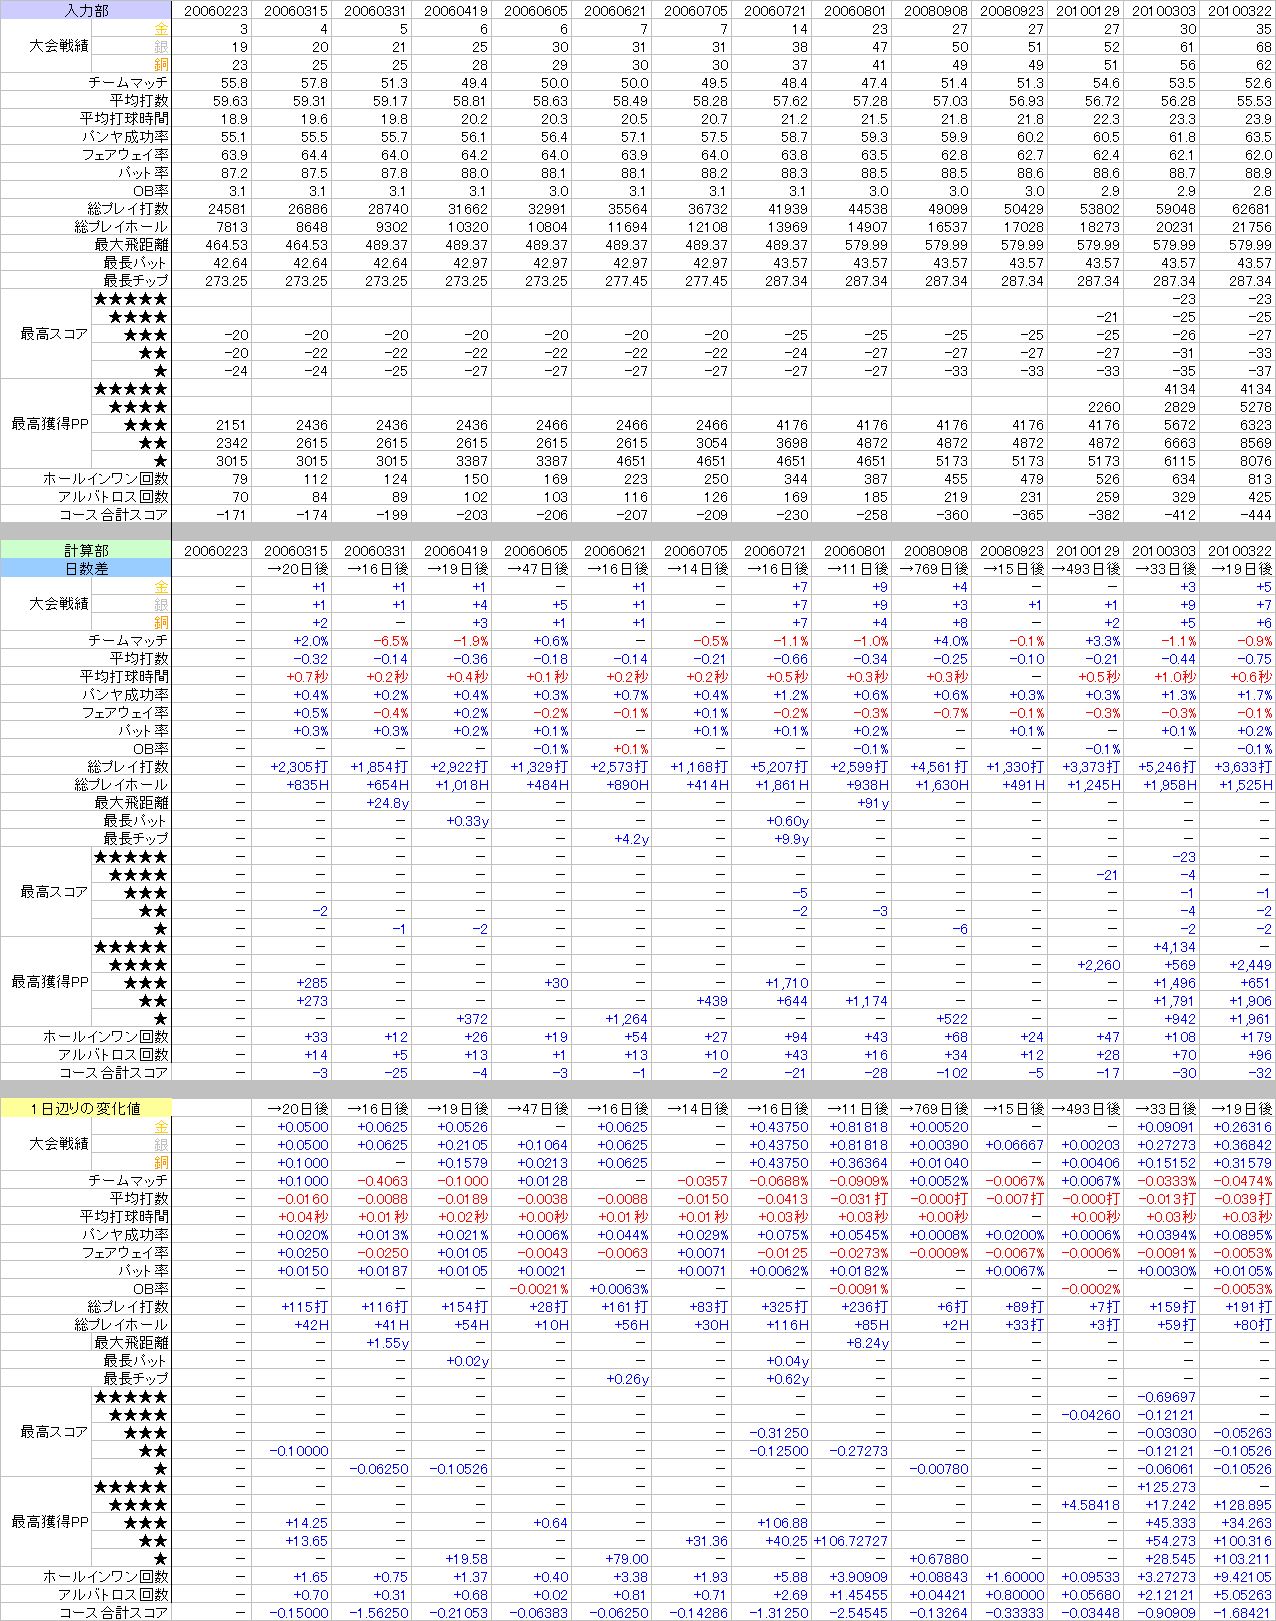This screenshot has width=1276, height=1621.
Task: Click the blue 日数差 header cell
Action: (86, 569)
